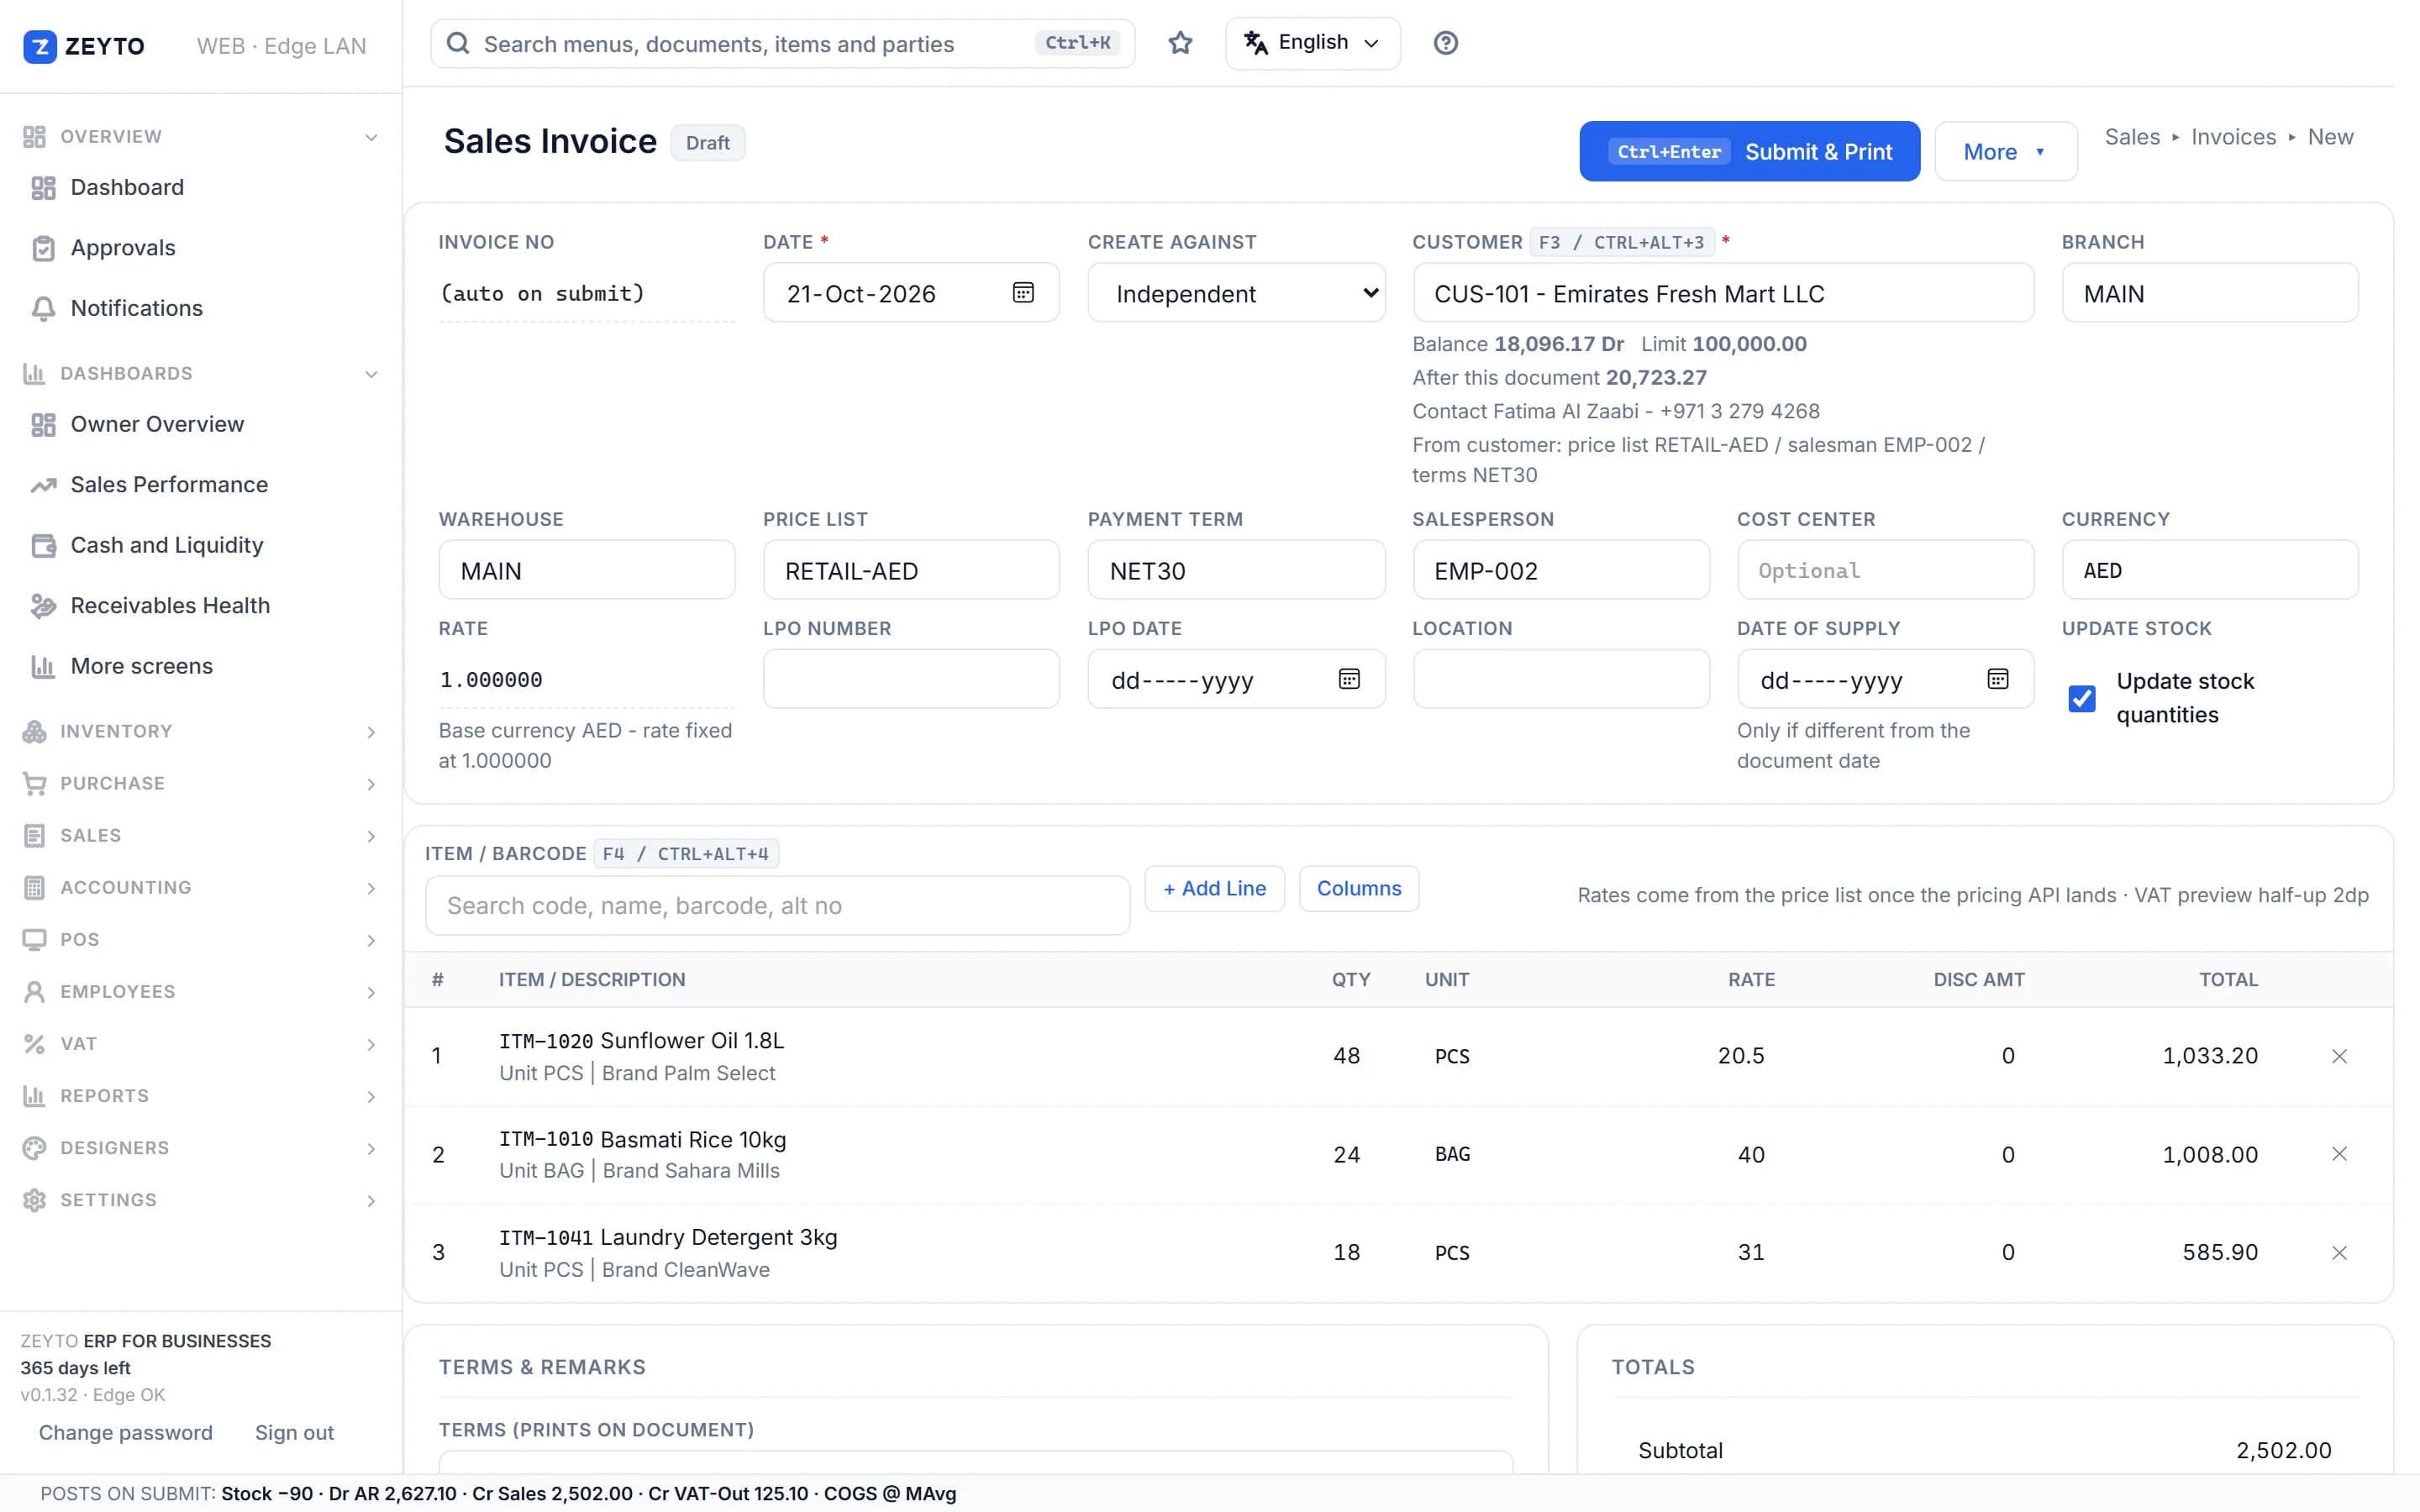Focus the item barcode search field
2420x1512 pixels.
point(777,906)
